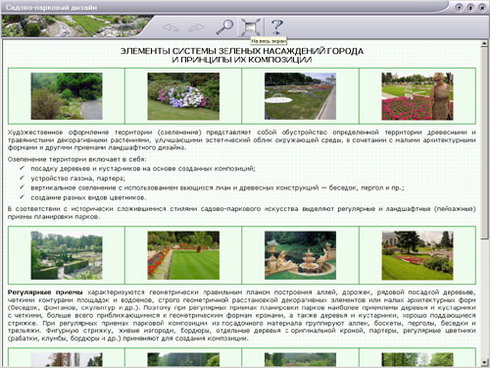Open the fountain with sculptures thumbnail

(300, 255)
